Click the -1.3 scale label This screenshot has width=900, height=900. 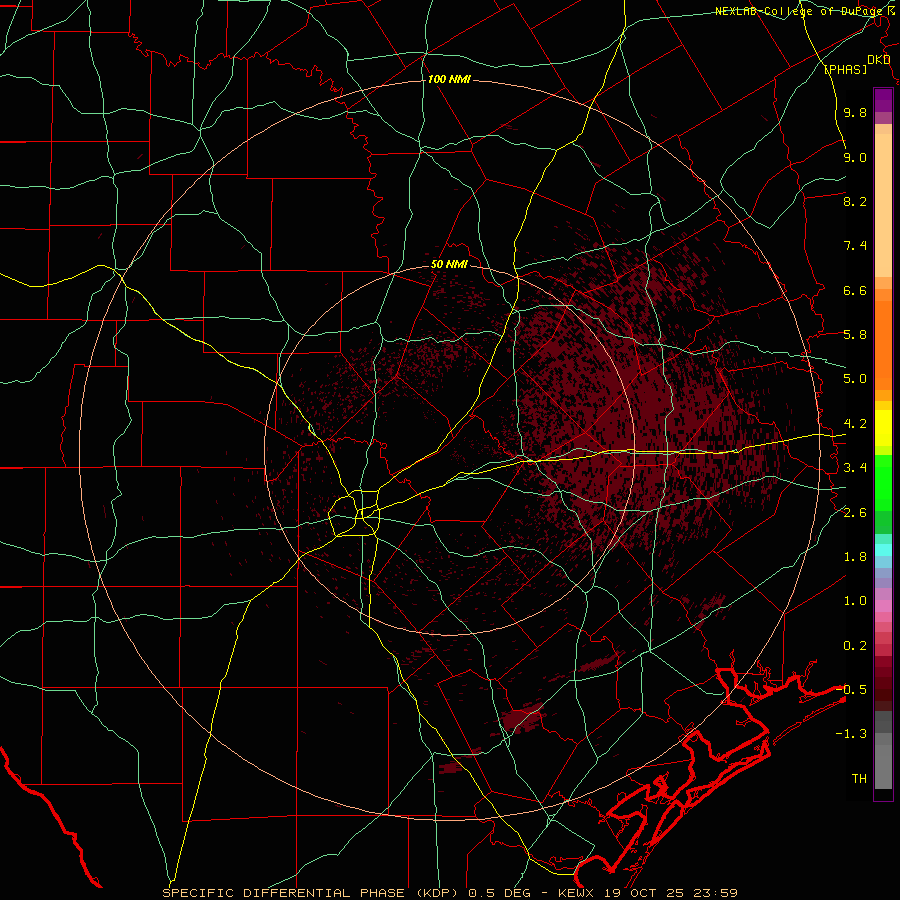point(851,734)
